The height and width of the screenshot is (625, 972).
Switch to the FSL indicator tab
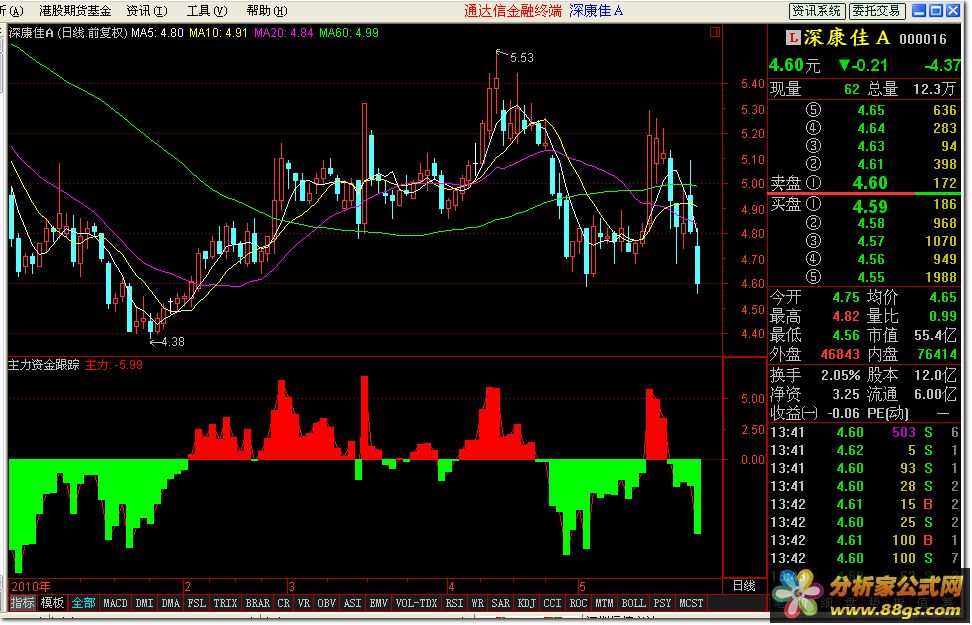pos(197,603)
